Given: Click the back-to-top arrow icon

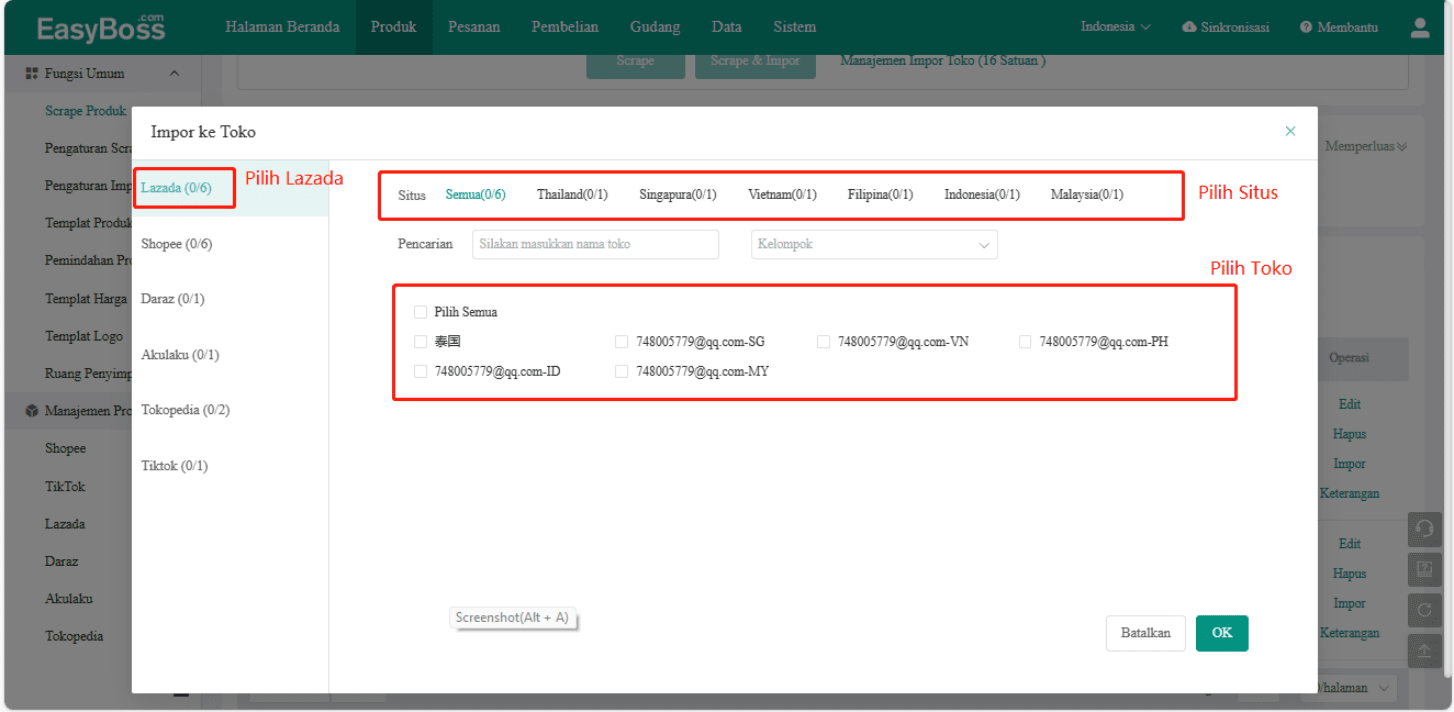Looking at the screenshot, I should point(1425,651).
